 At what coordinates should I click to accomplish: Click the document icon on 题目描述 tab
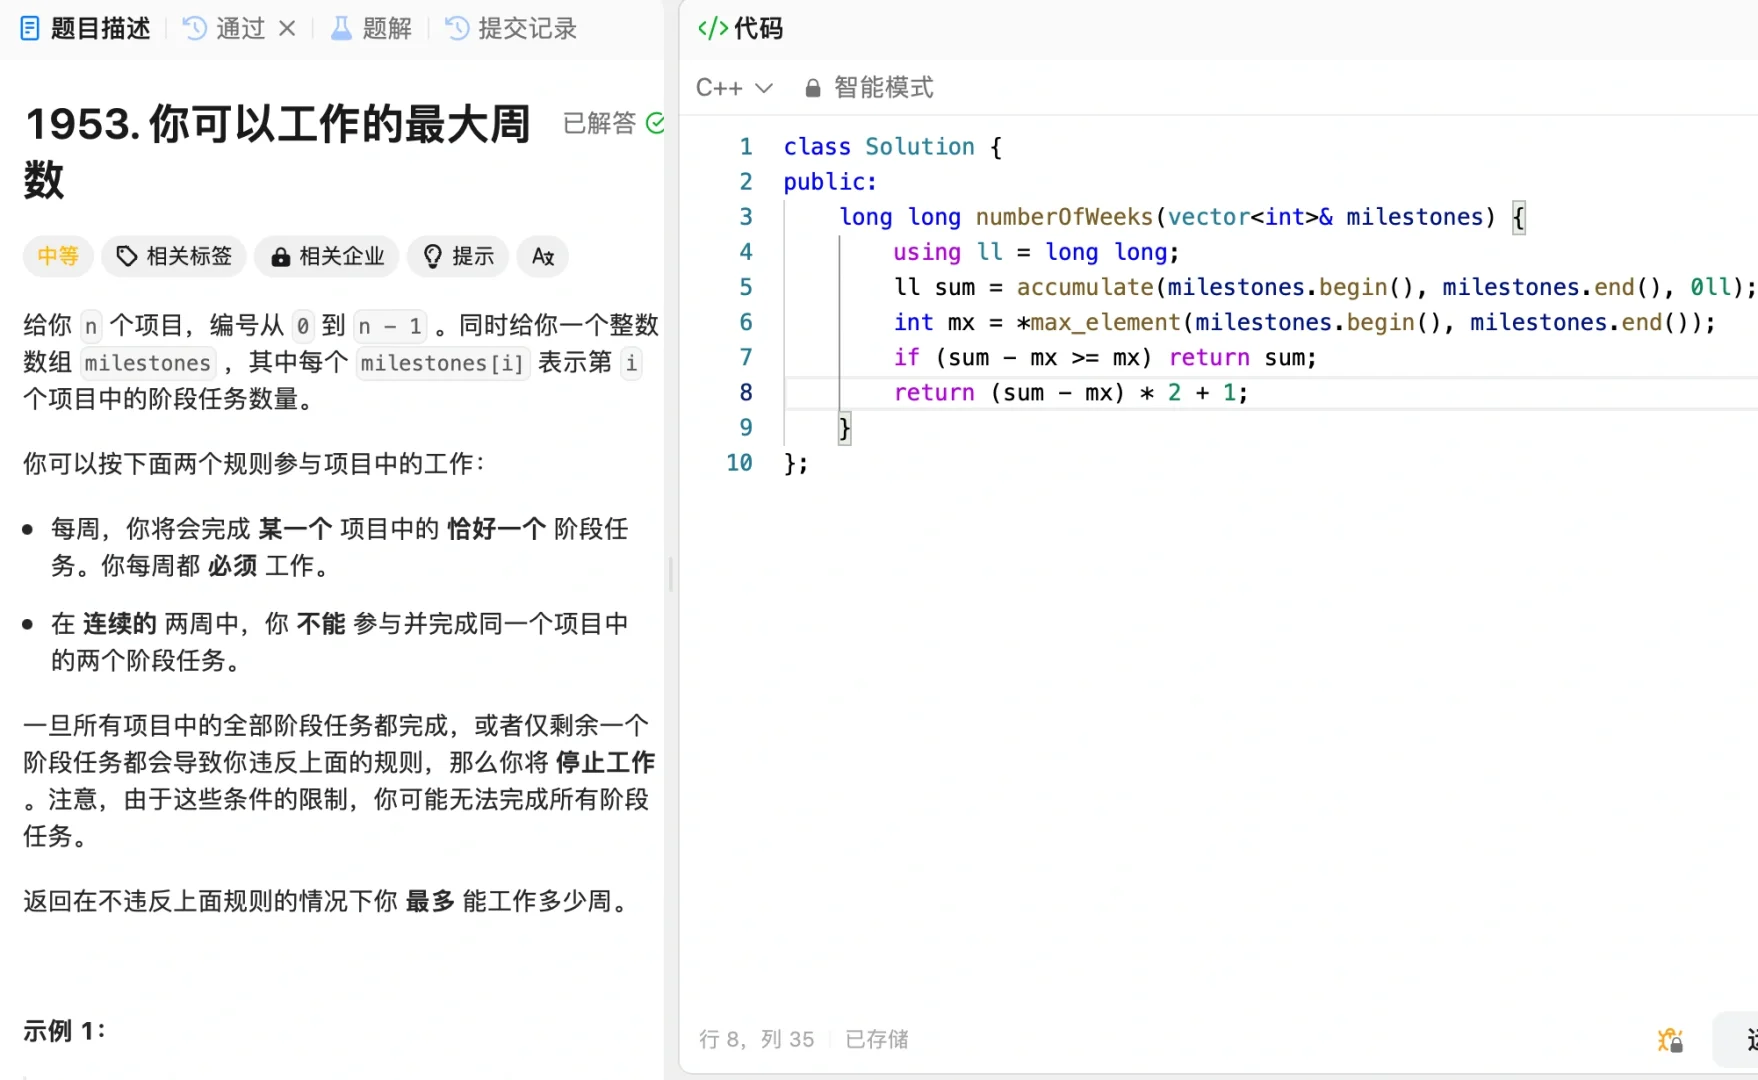point(30,28)
